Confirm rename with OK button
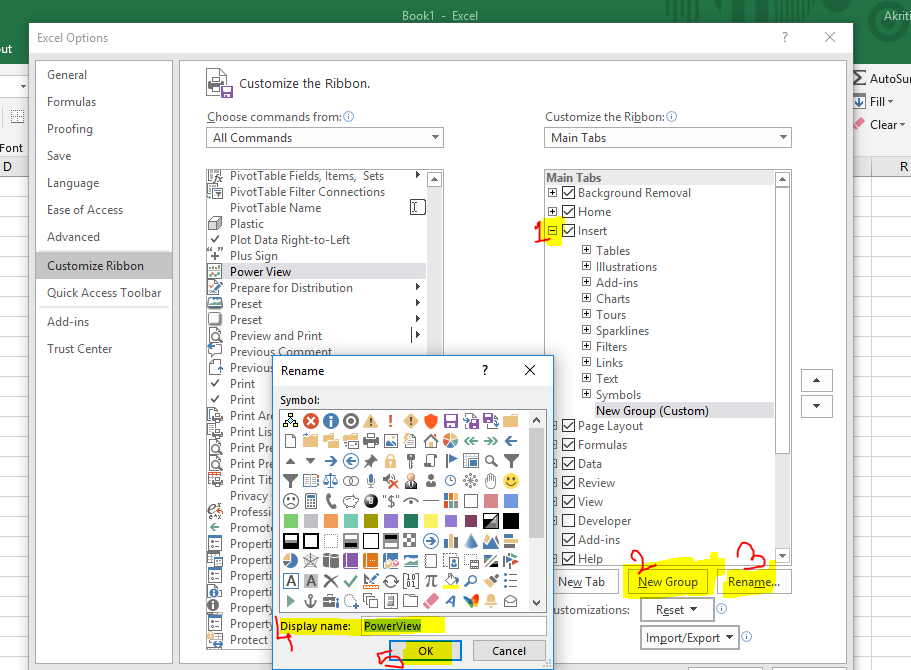This screenshot has height=670, width=911. point(425,651)
